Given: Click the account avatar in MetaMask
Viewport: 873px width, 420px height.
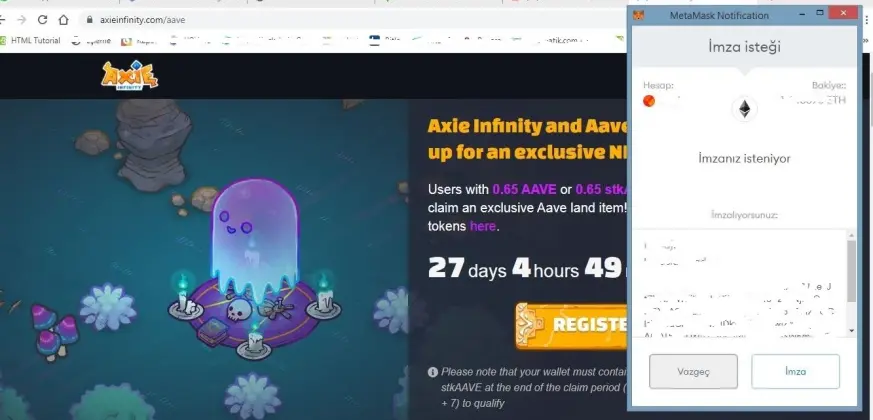Looking at the screenshot, I should tap(649, 101).
